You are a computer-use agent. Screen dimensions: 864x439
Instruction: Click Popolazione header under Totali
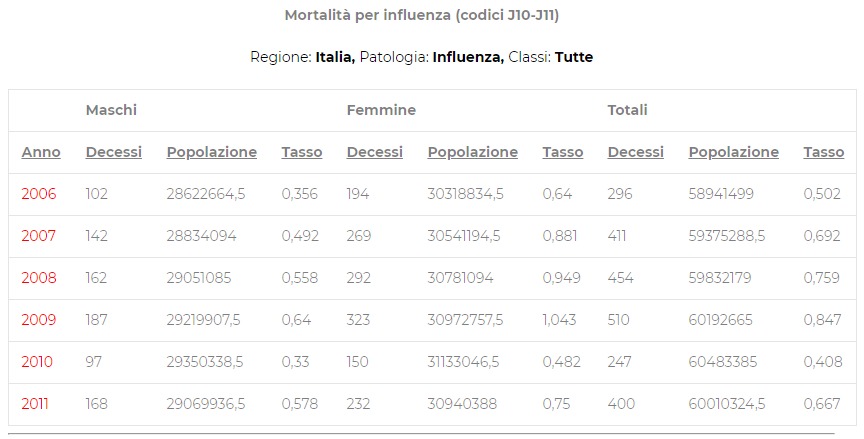(x=734, y=152)
